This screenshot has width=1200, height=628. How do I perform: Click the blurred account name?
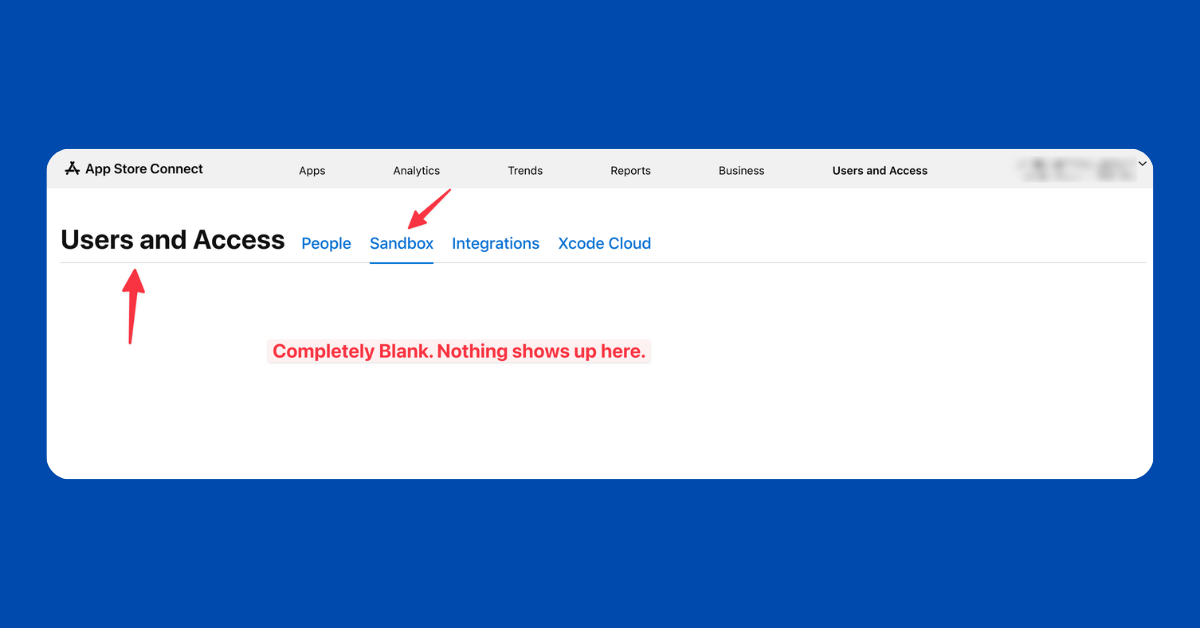click(x=1076, y=170)
